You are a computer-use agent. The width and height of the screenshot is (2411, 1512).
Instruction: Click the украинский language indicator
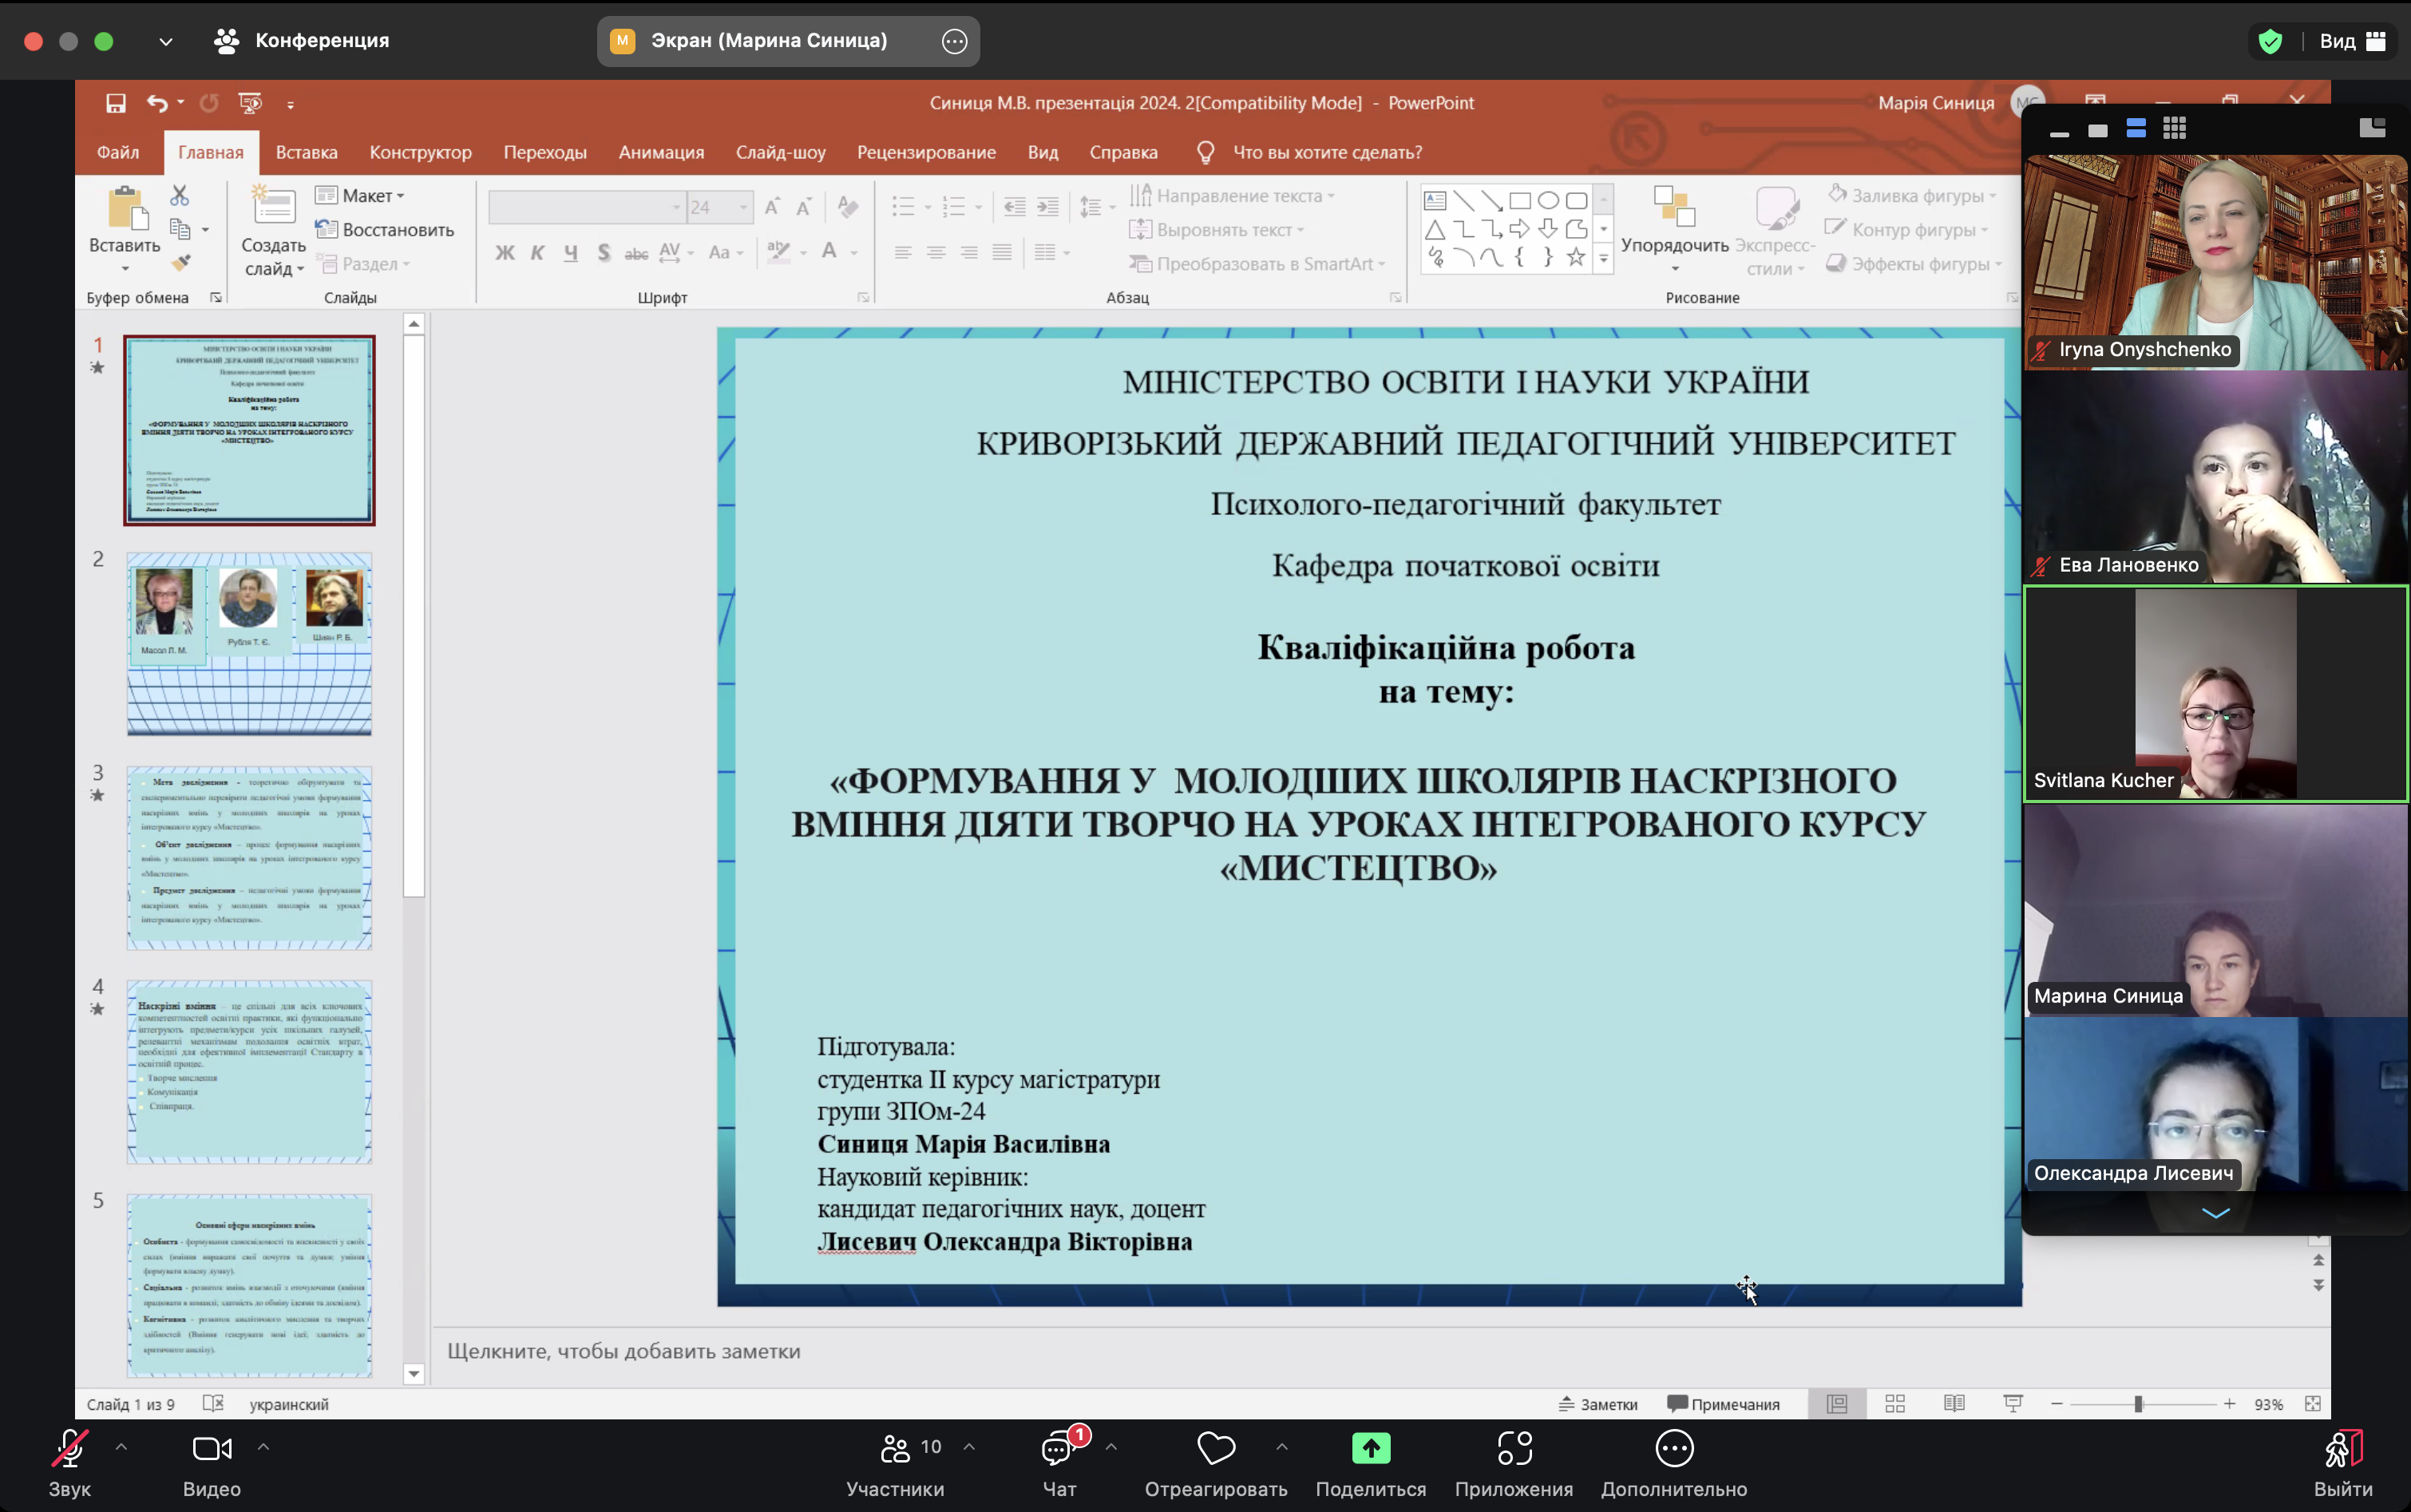click(289, 1404)
